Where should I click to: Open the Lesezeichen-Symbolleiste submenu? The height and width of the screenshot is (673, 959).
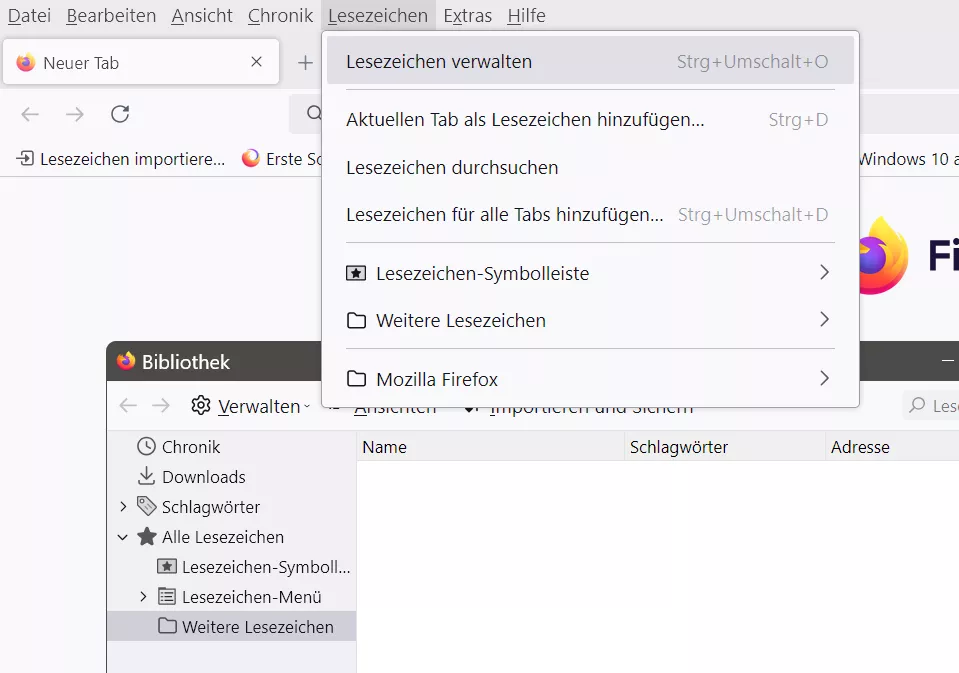(x=590, y=273)
